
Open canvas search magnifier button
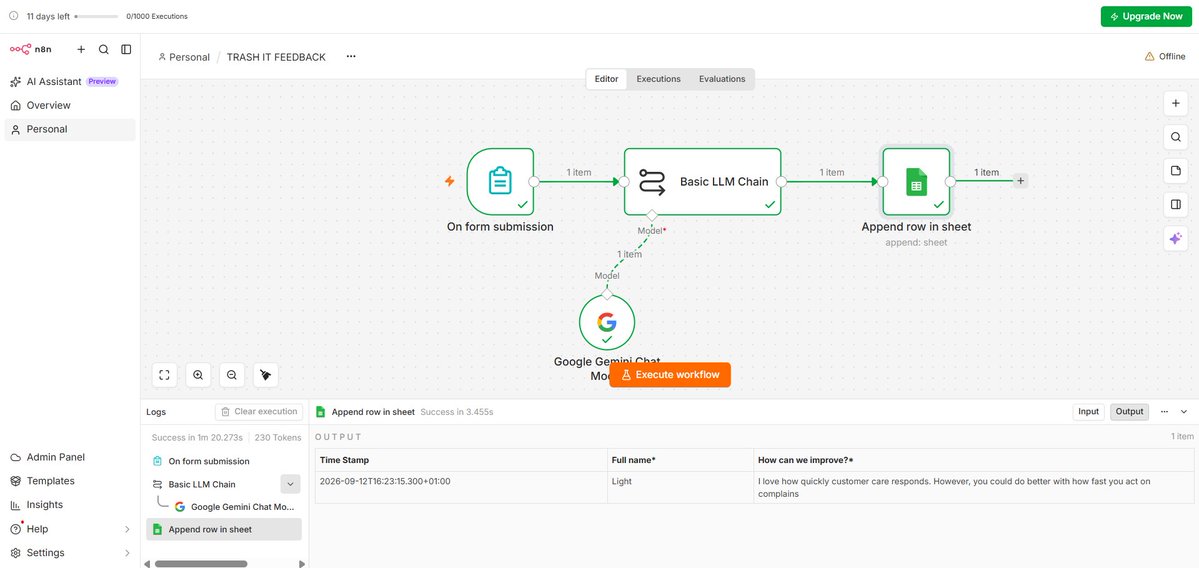1176,138
